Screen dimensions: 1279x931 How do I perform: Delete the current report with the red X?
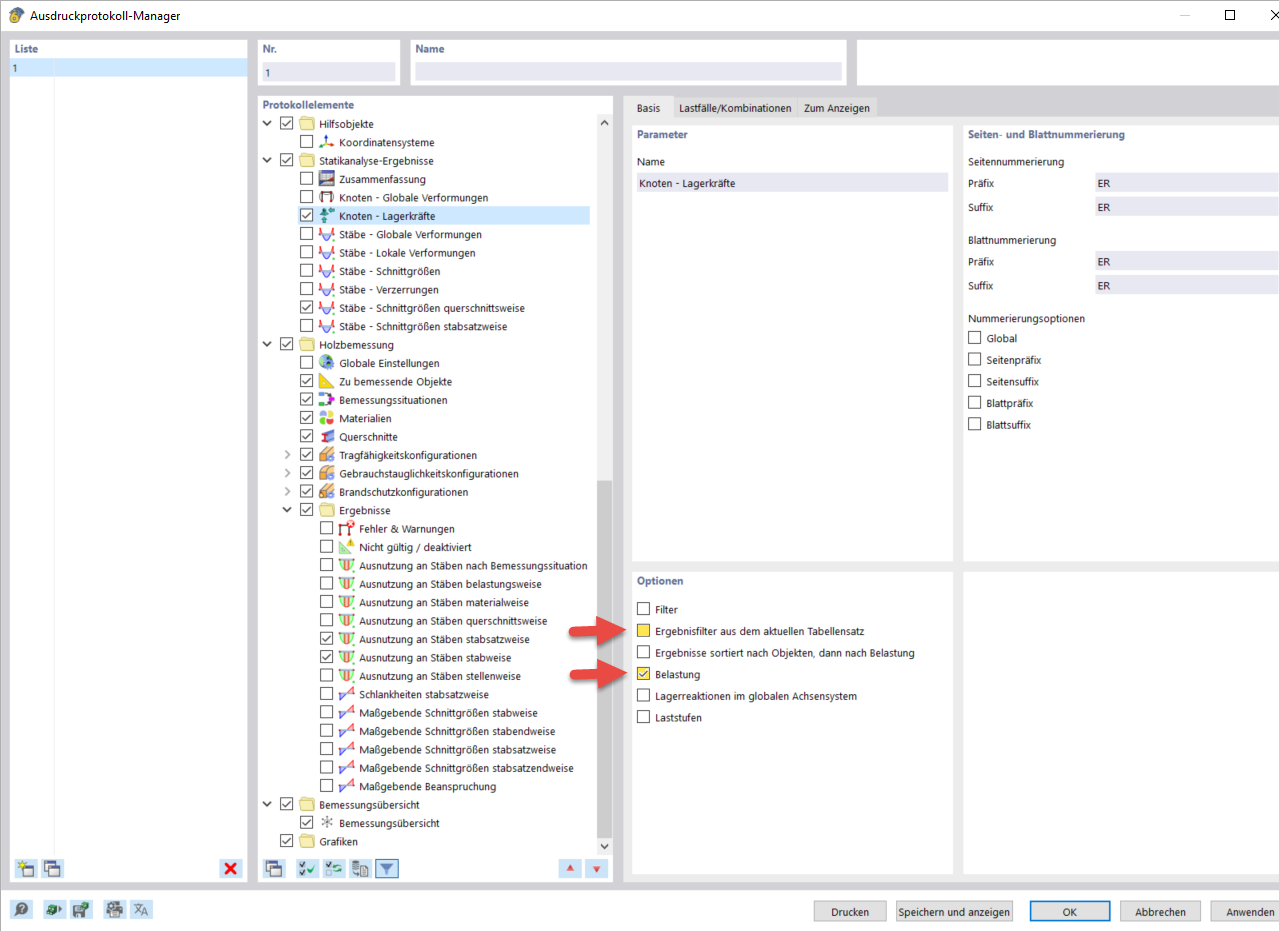[230, 869]
